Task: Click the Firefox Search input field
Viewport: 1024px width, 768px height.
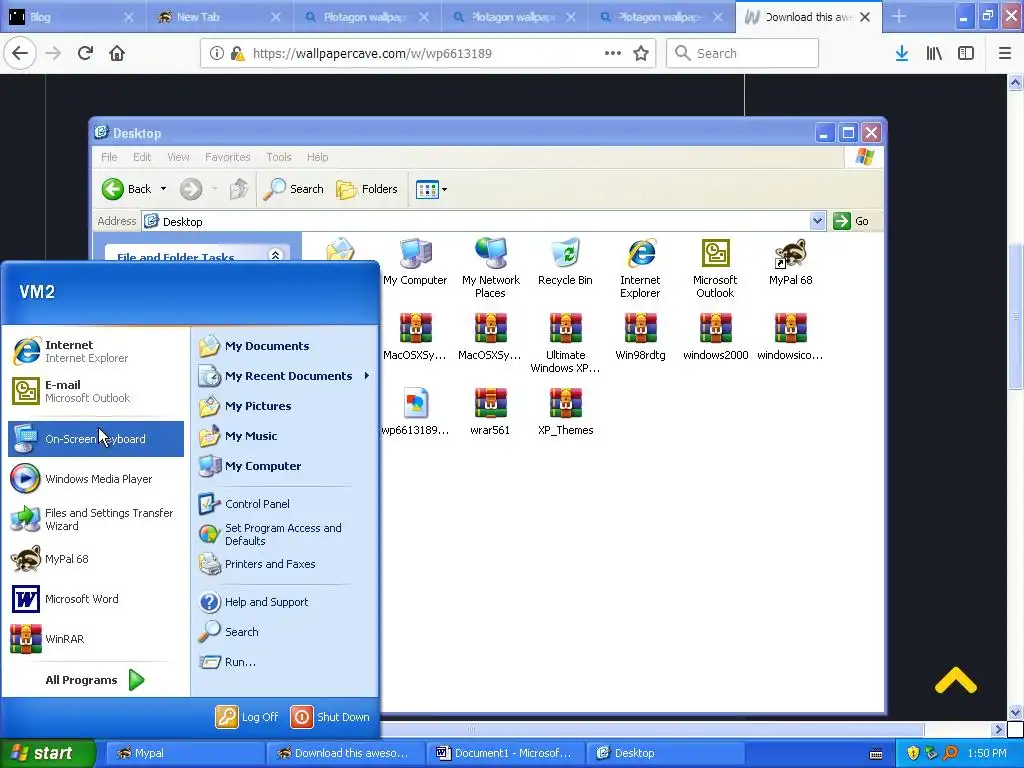Action: (743, 54)
